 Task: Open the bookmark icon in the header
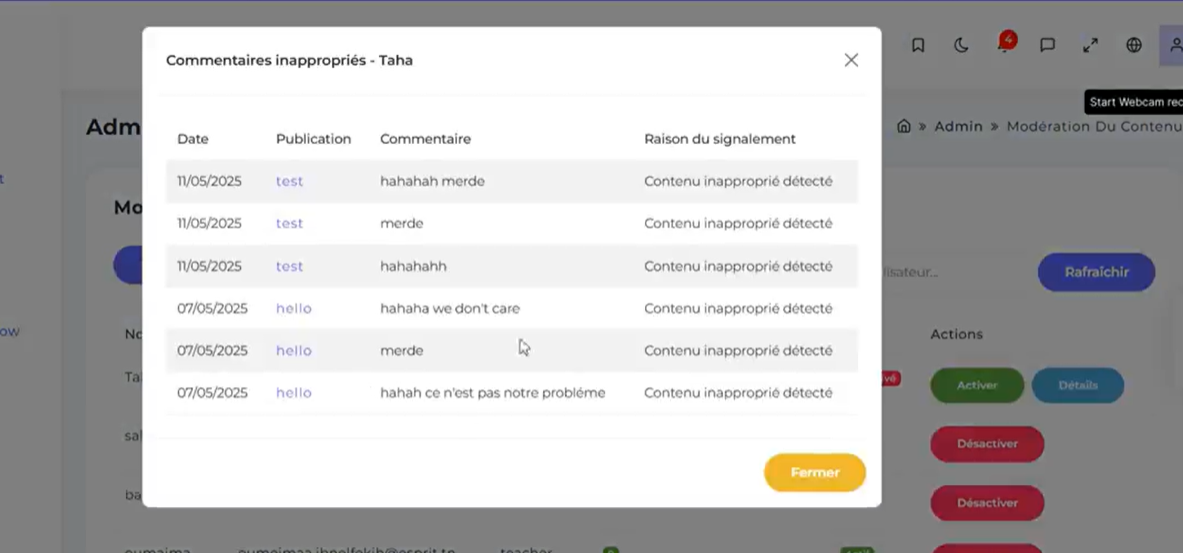(918, 45)
